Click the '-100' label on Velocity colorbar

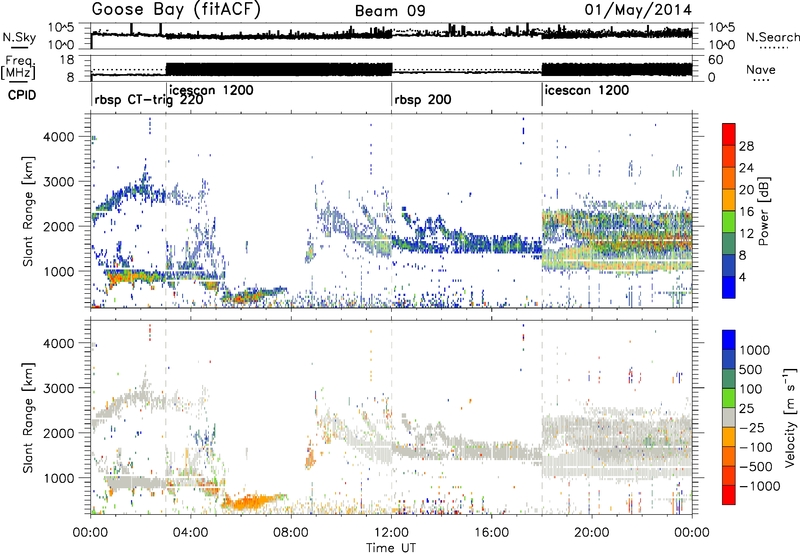[756, 447]
